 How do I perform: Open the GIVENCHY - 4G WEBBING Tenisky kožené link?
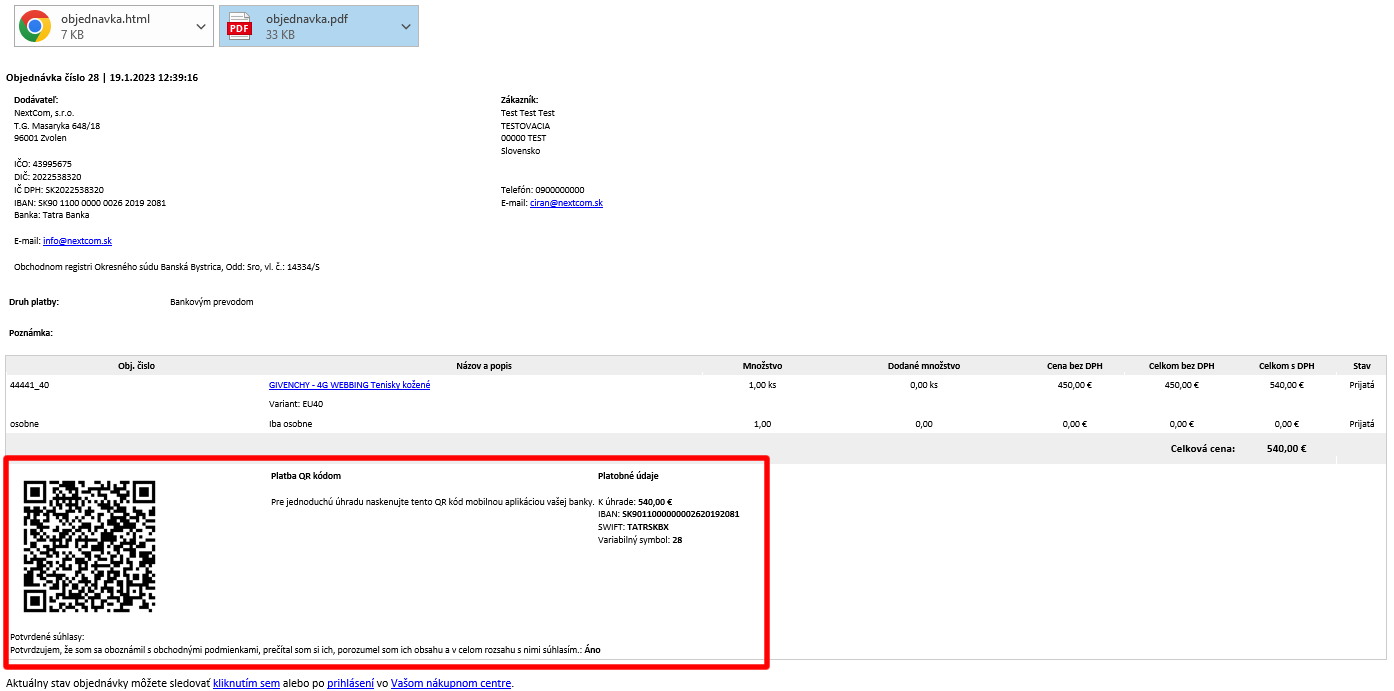(349, 385)
